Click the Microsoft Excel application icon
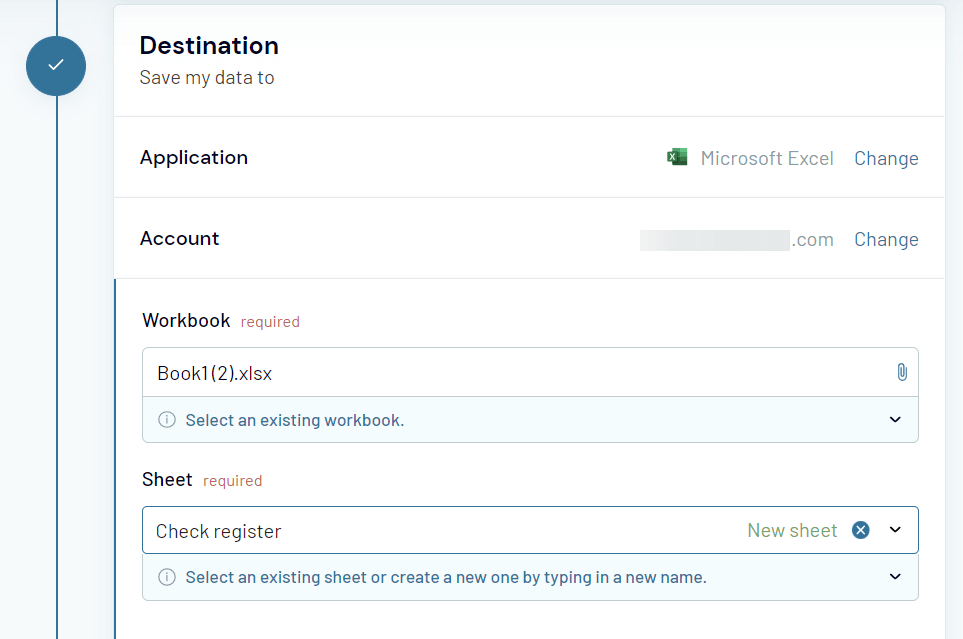The width and height of the screenshot is (963, 639). (x=677, y=158)
